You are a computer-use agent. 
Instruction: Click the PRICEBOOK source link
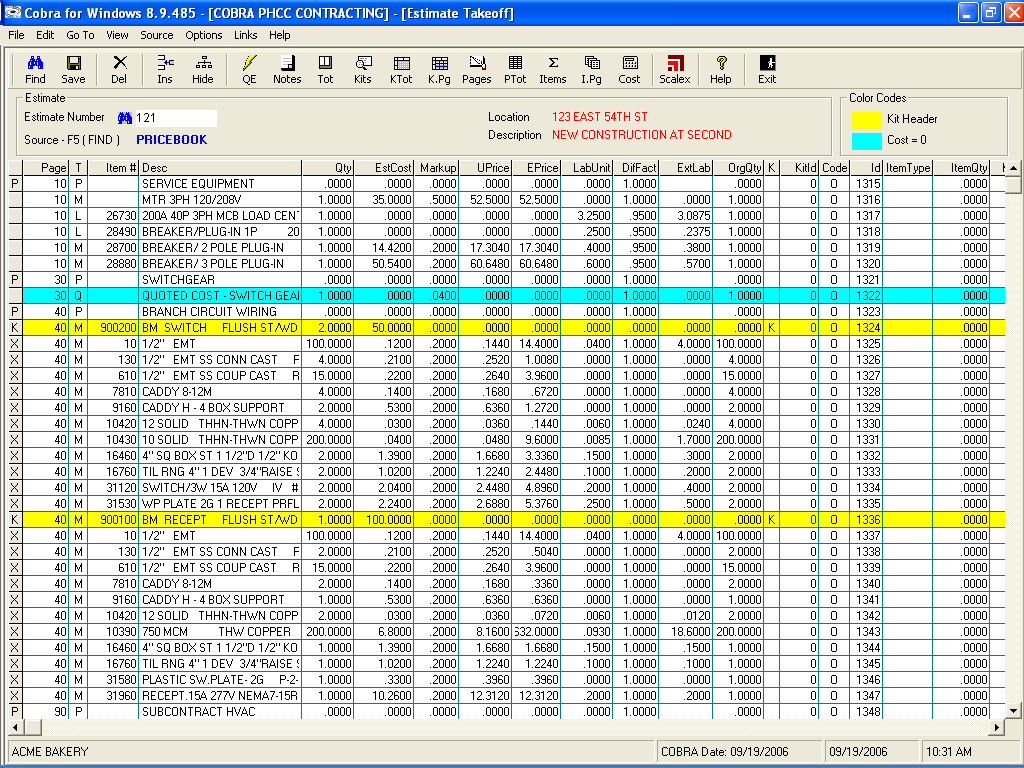click(171, 140)
